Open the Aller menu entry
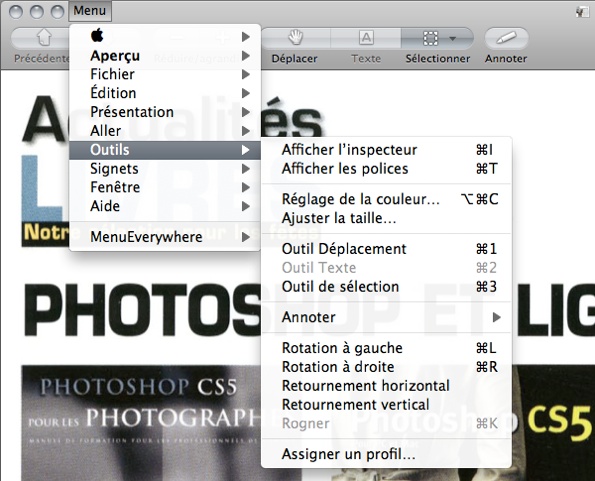 coord(165,131)
